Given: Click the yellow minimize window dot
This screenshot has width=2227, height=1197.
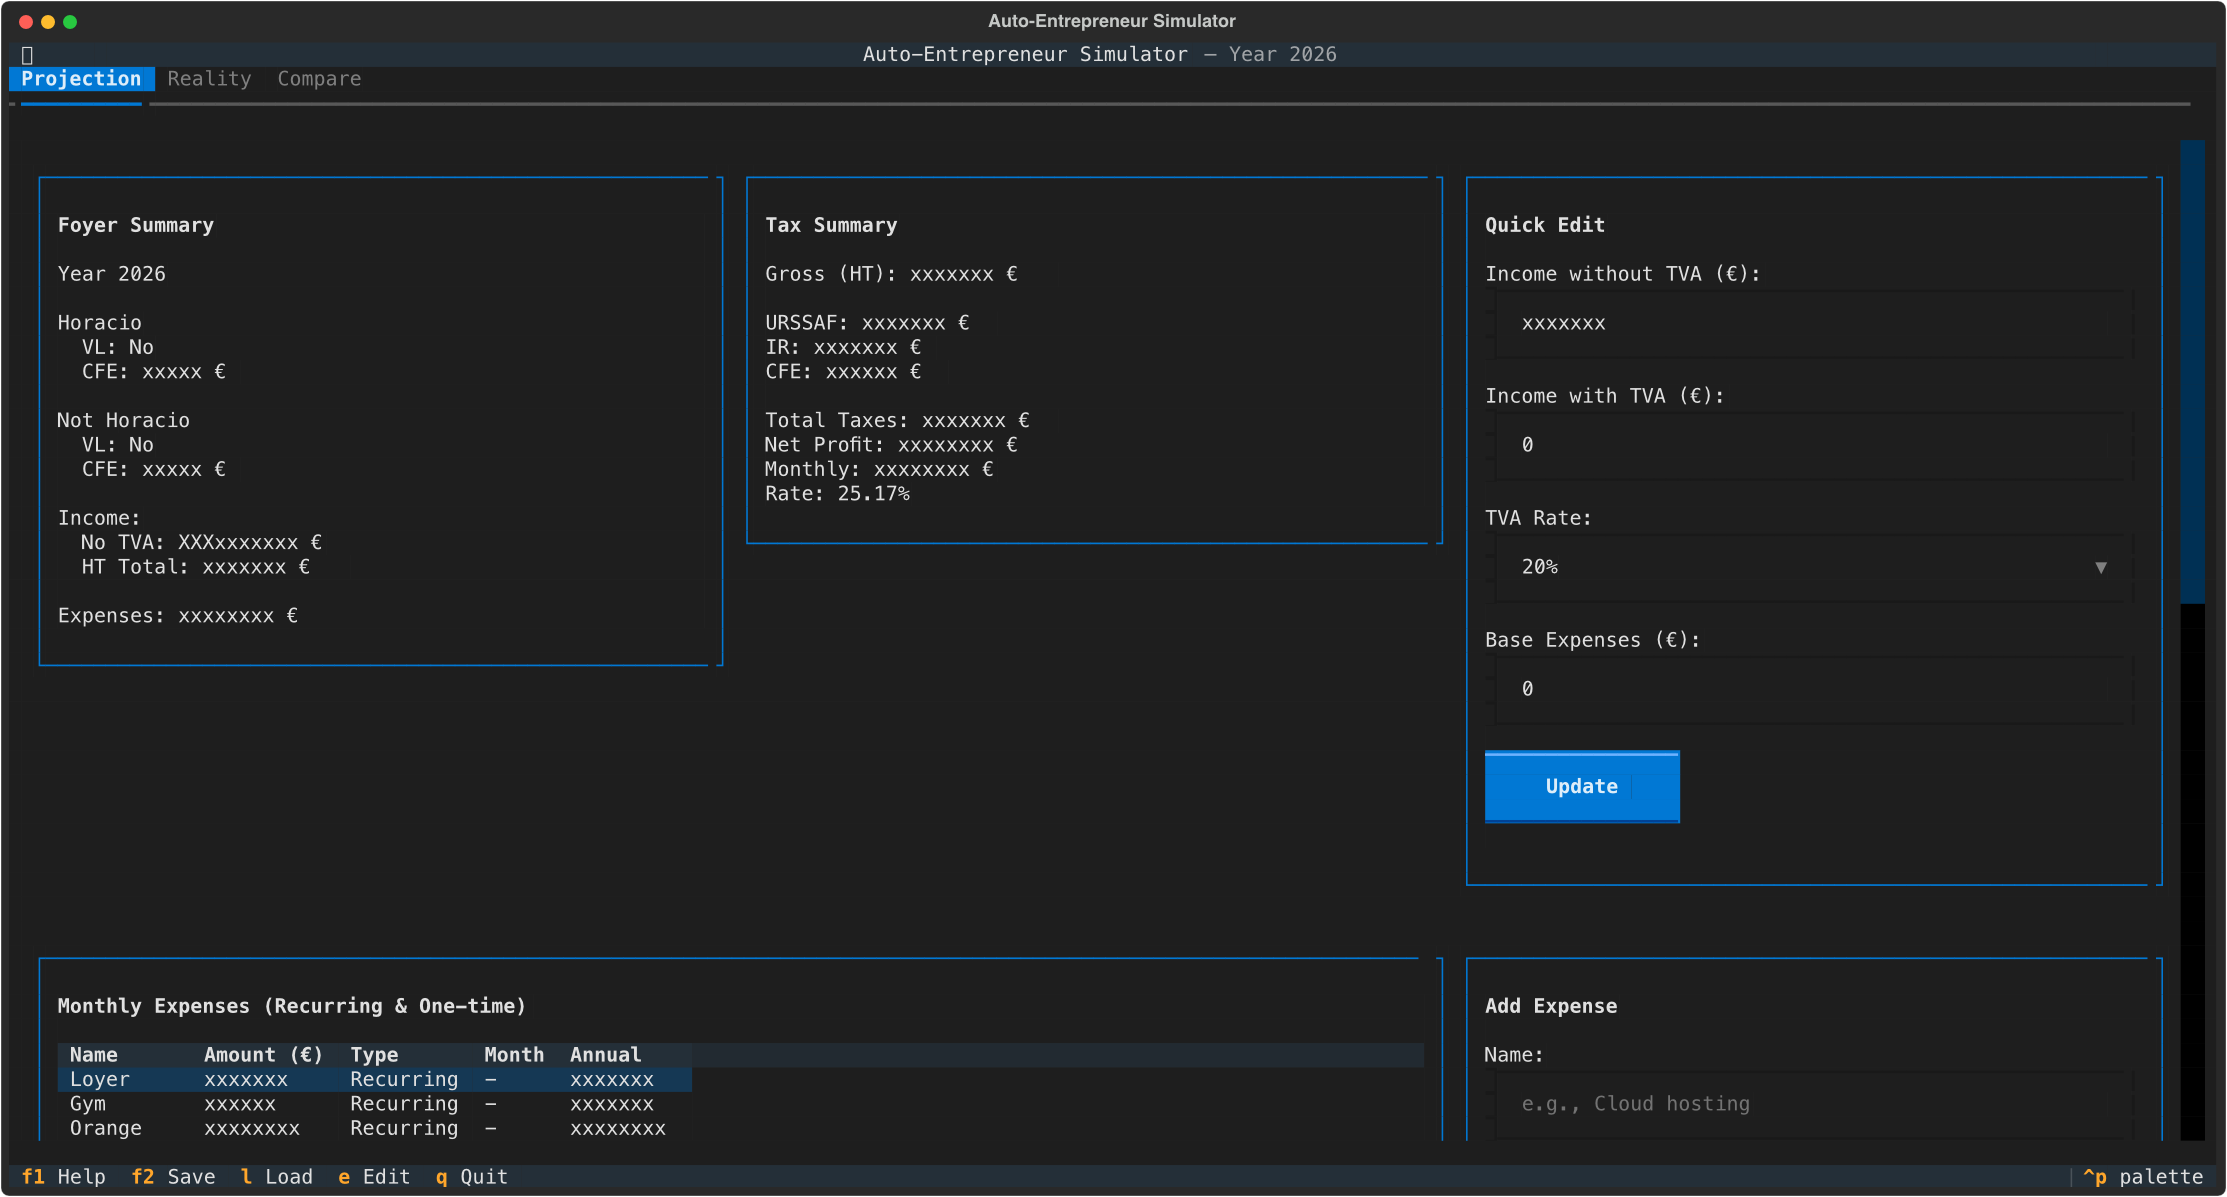Looking at the screenshot, I should coord(48,21).
